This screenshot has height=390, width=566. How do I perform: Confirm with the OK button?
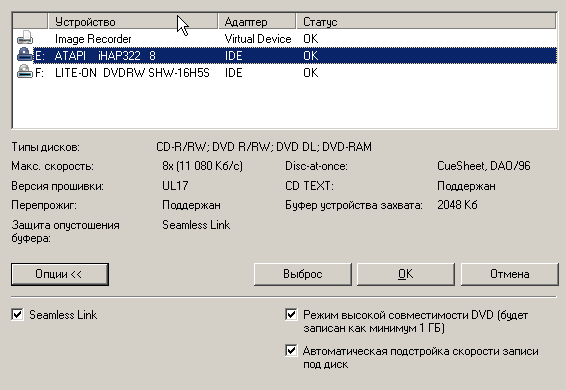[406, 274]
